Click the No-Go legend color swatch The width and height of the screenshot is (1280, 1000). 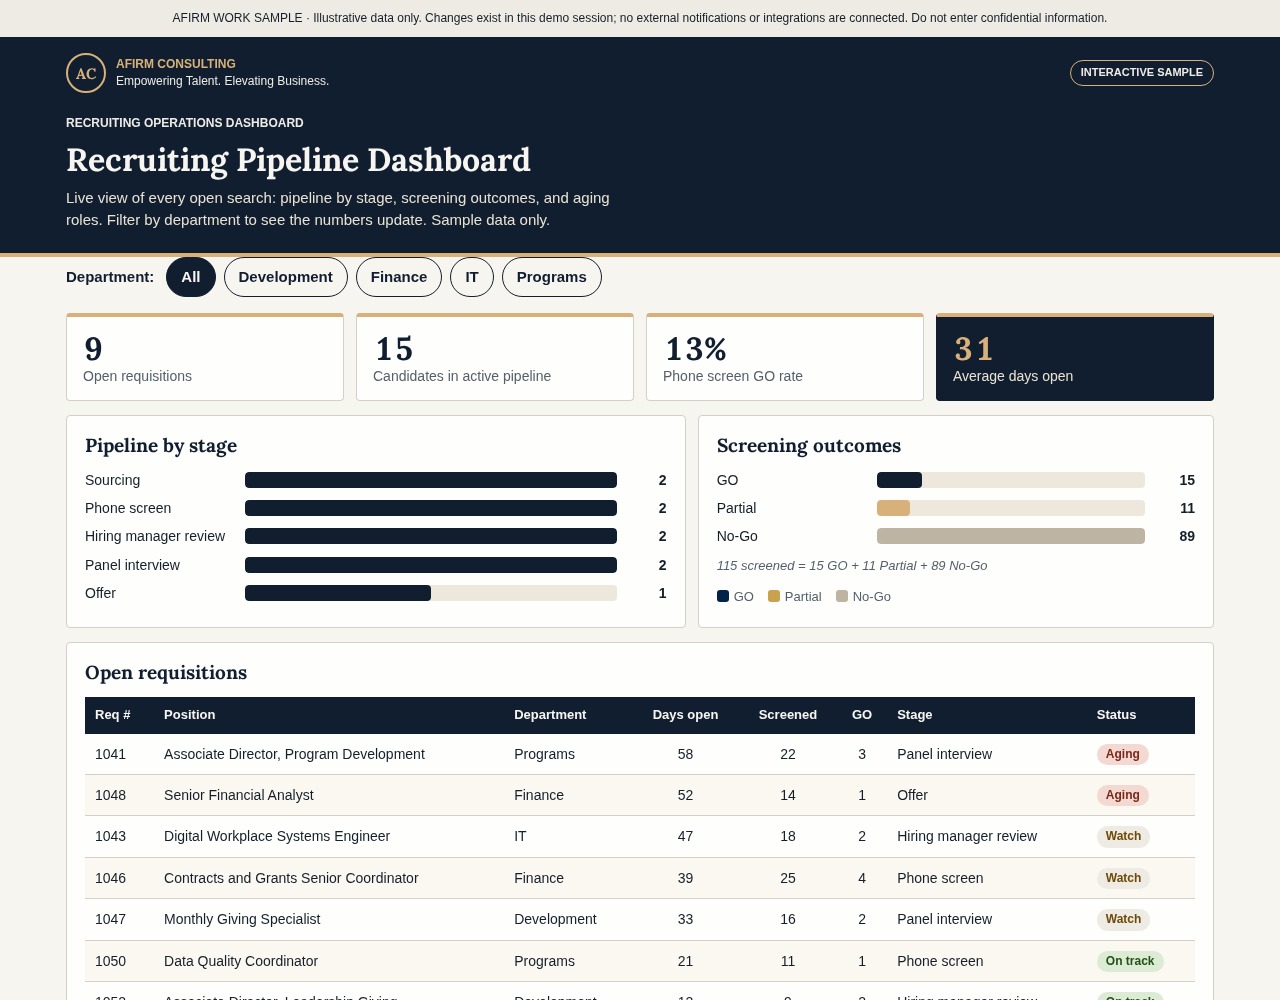pyautogui.click(x=842, y=596)
